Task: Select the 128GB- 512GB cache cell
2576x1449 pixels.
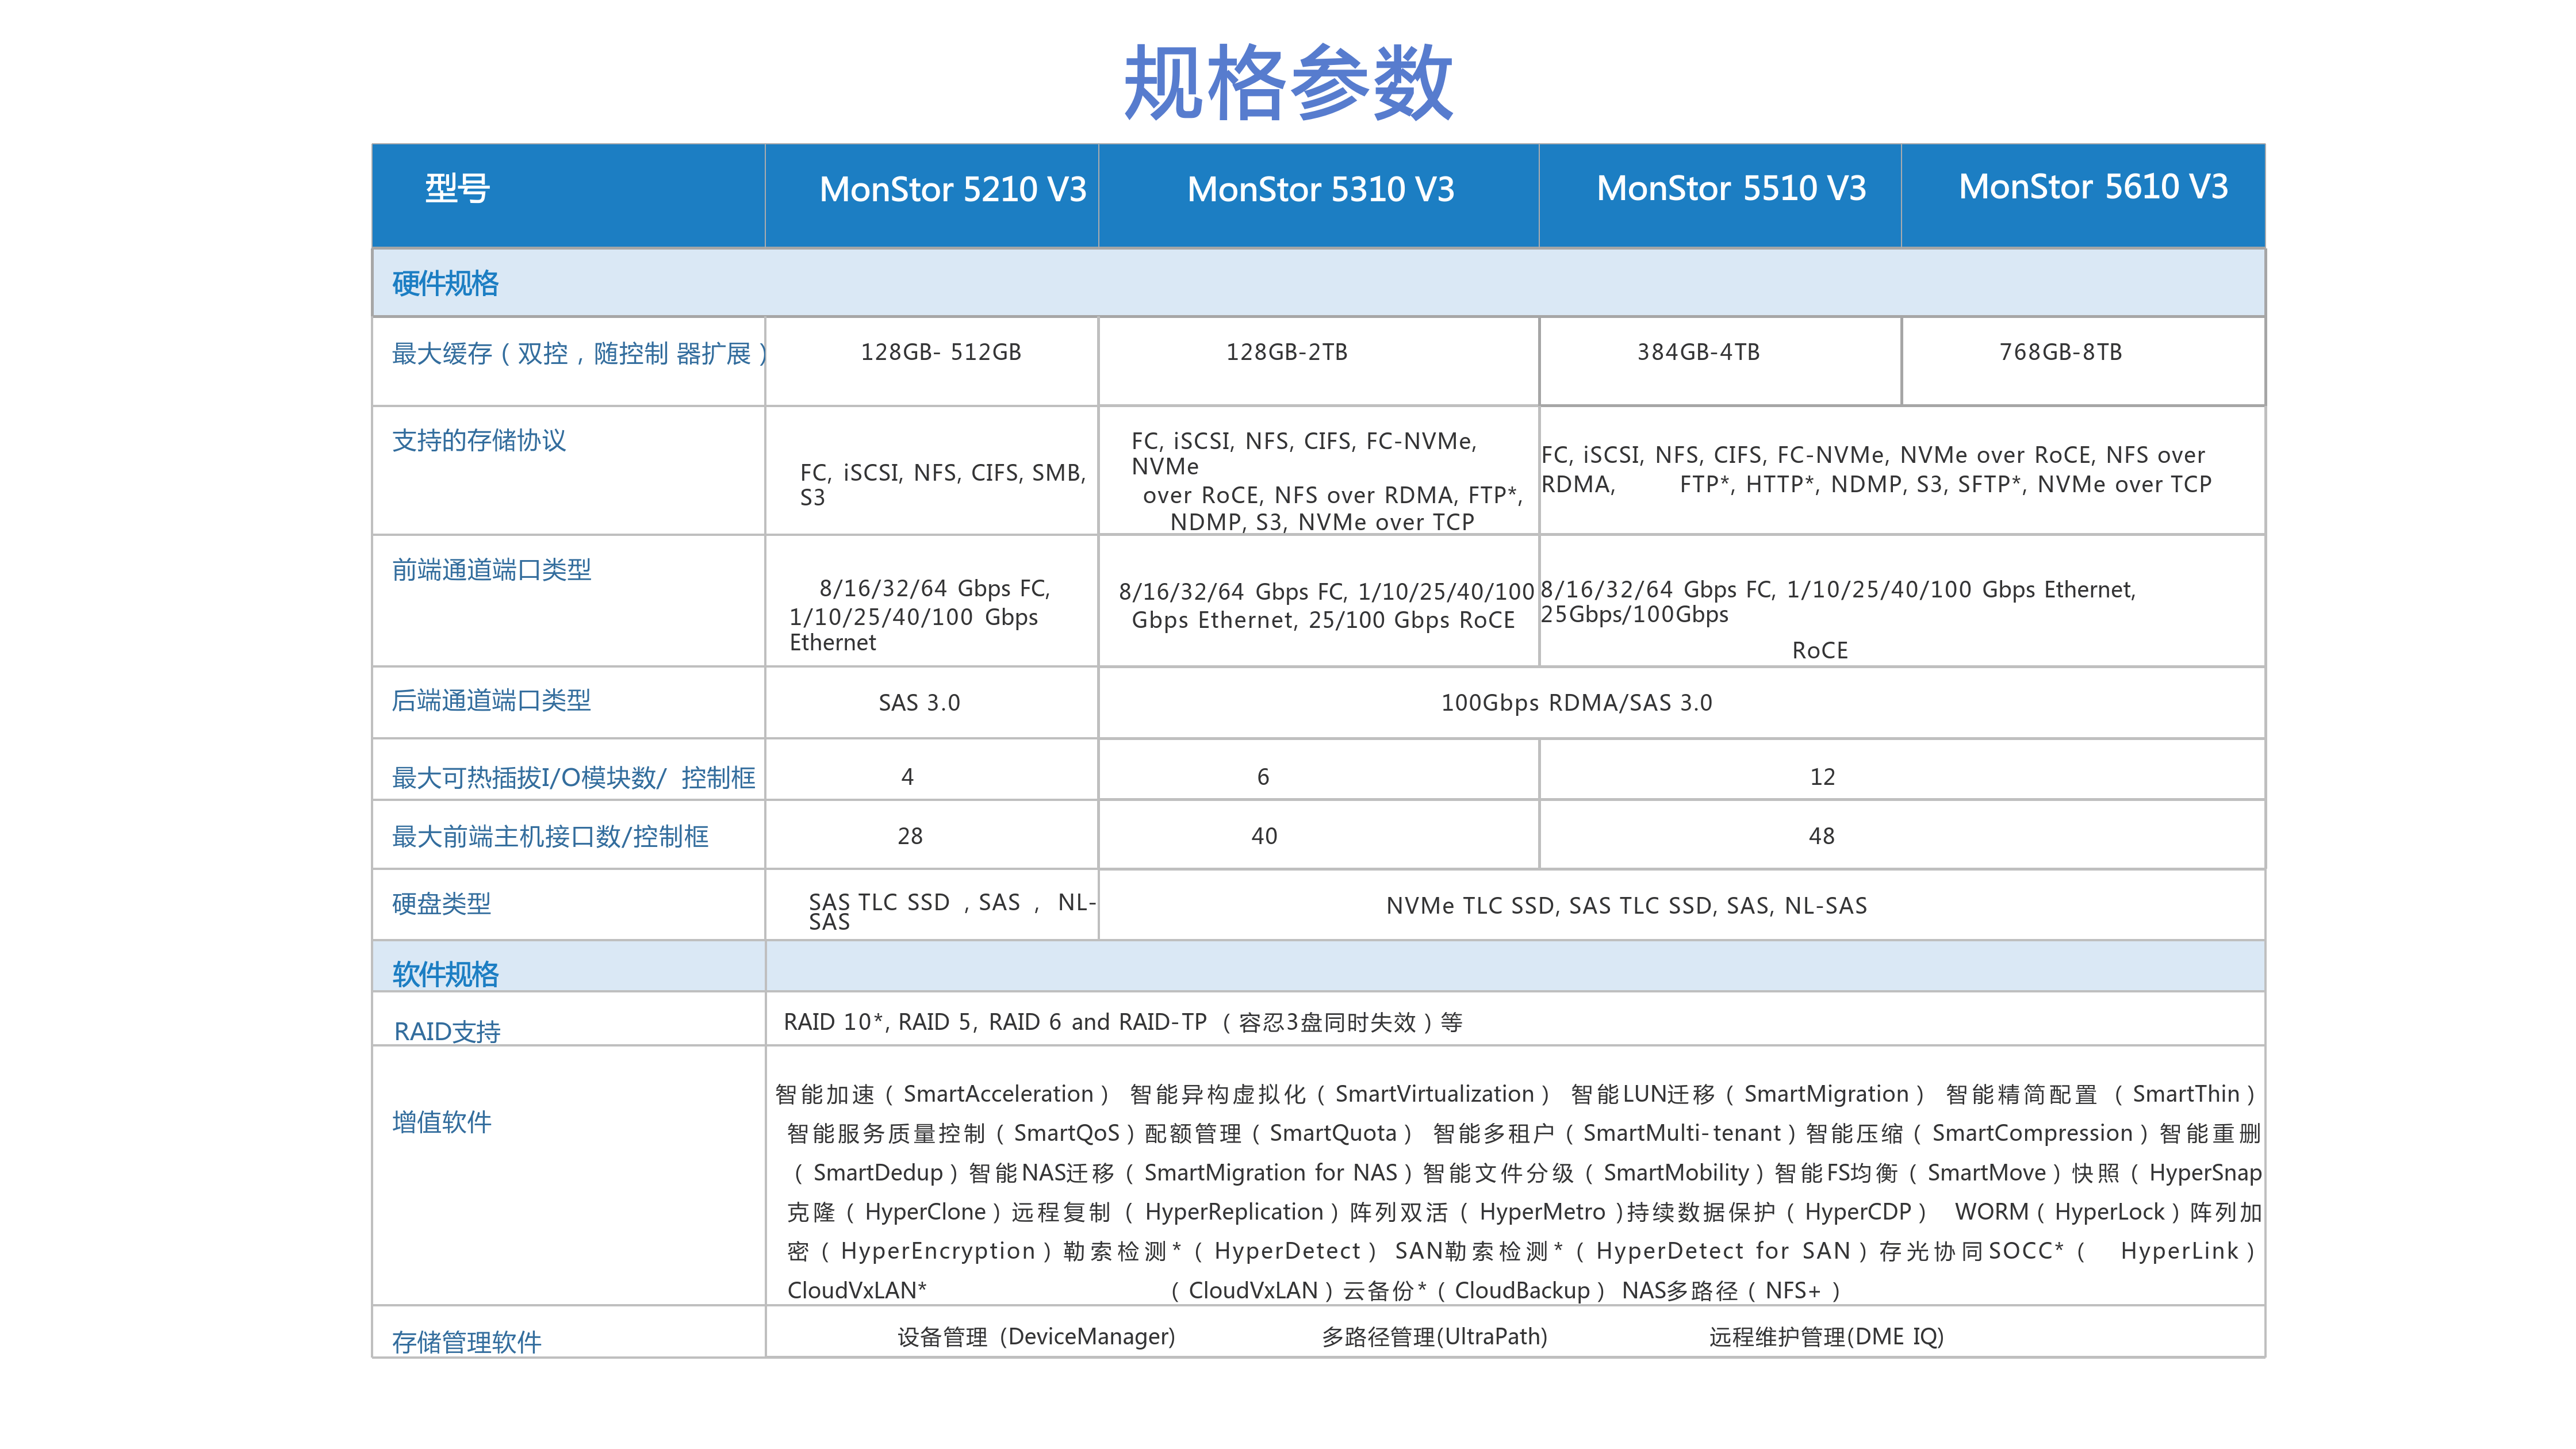Action: pos(932,361)
